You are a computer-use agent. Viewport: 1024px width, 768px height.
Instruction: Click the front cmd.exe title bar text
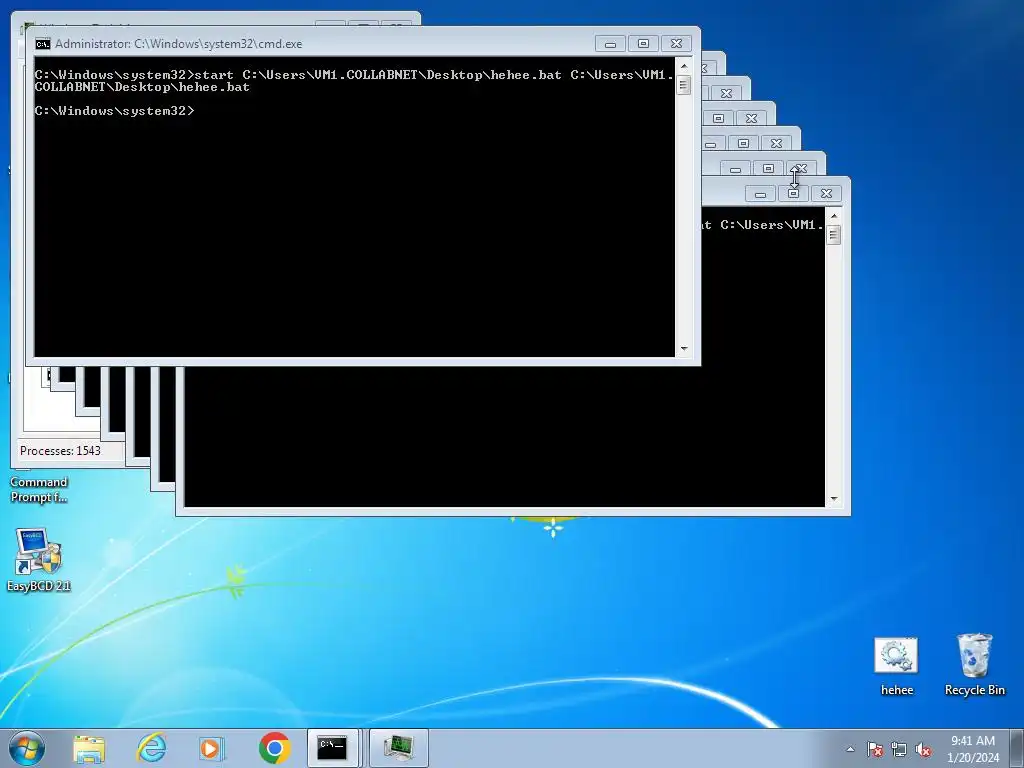(178, 44)
